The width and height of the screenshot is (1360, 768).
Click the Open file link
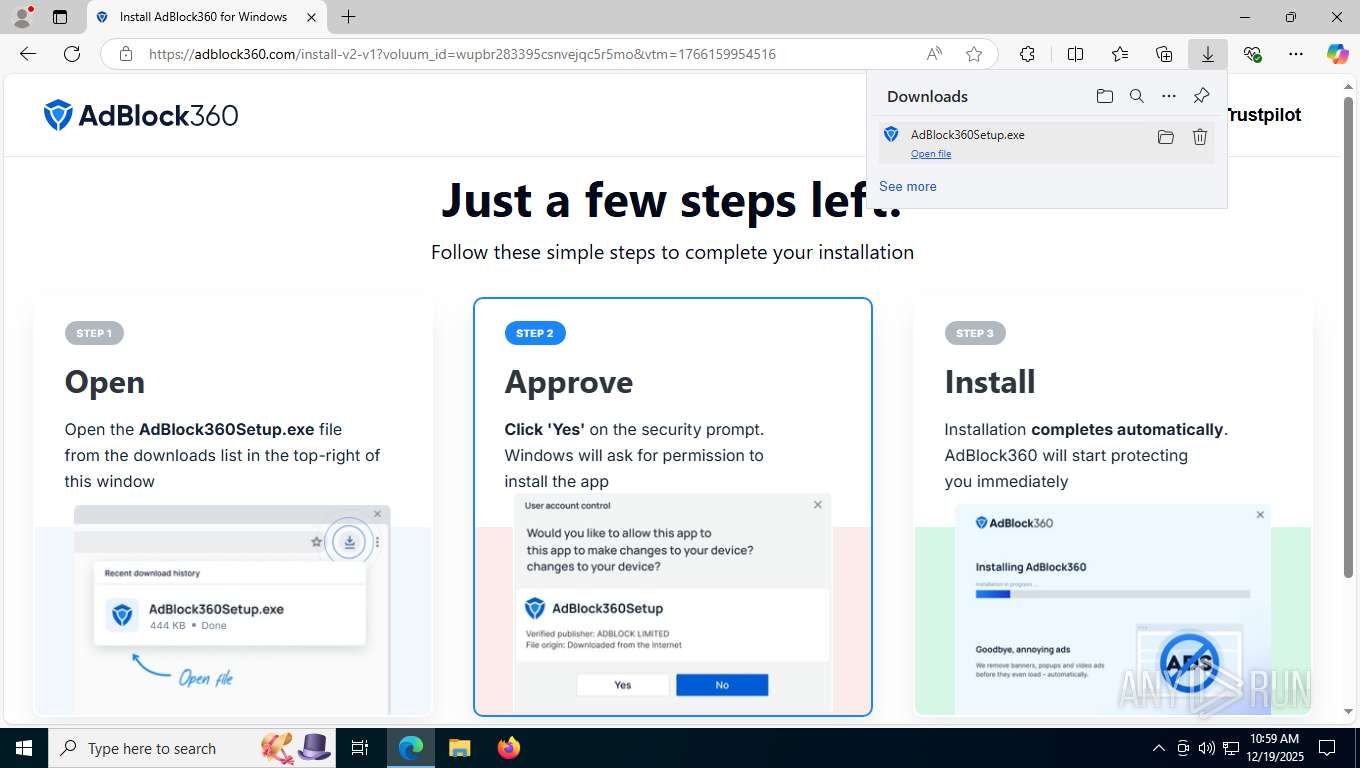point(931,154)
